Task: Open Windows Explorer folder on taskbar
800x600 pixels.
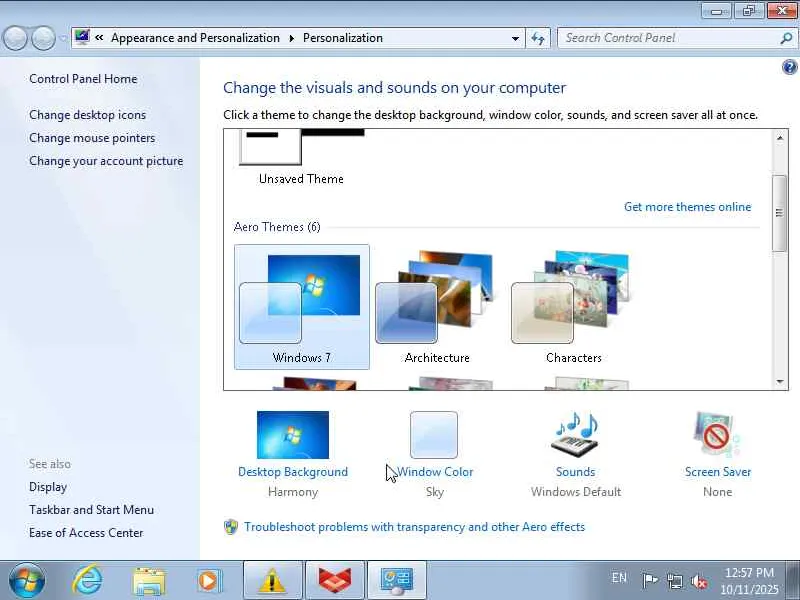Action: (149, 581)
